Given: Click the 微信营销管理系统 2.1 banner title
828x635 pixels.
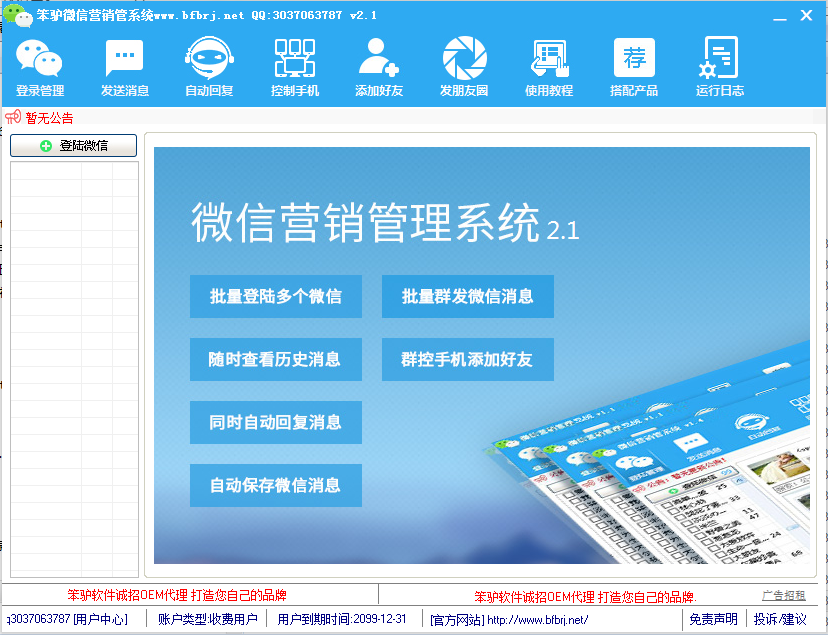Looking at the screenshot, I should tap(385, 223).
